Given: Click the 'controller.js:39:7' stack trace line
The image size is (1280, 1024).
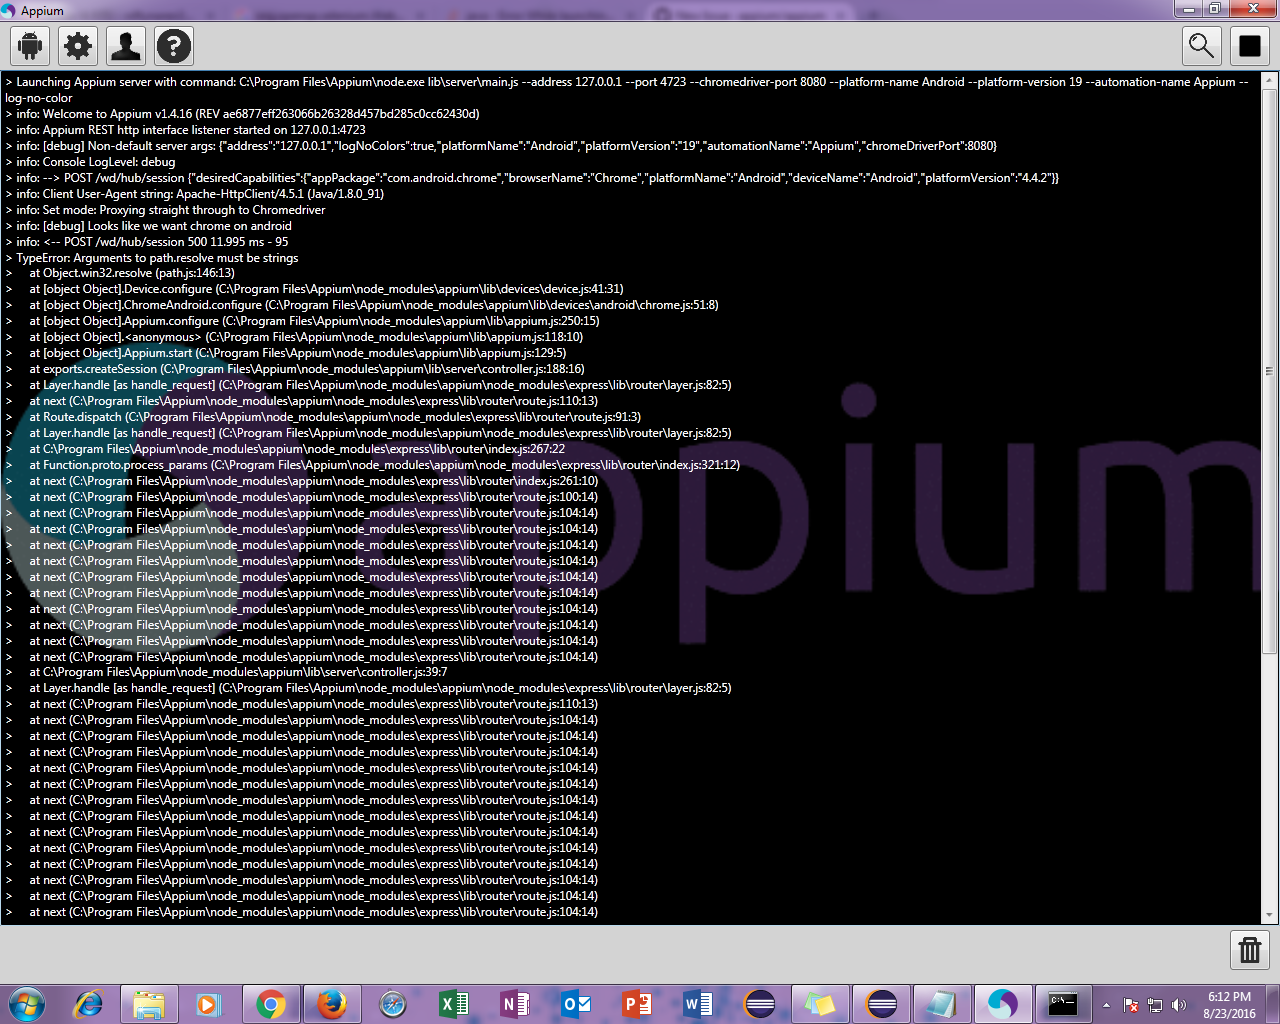Looking at the screenshot, I should coord(226,672).
